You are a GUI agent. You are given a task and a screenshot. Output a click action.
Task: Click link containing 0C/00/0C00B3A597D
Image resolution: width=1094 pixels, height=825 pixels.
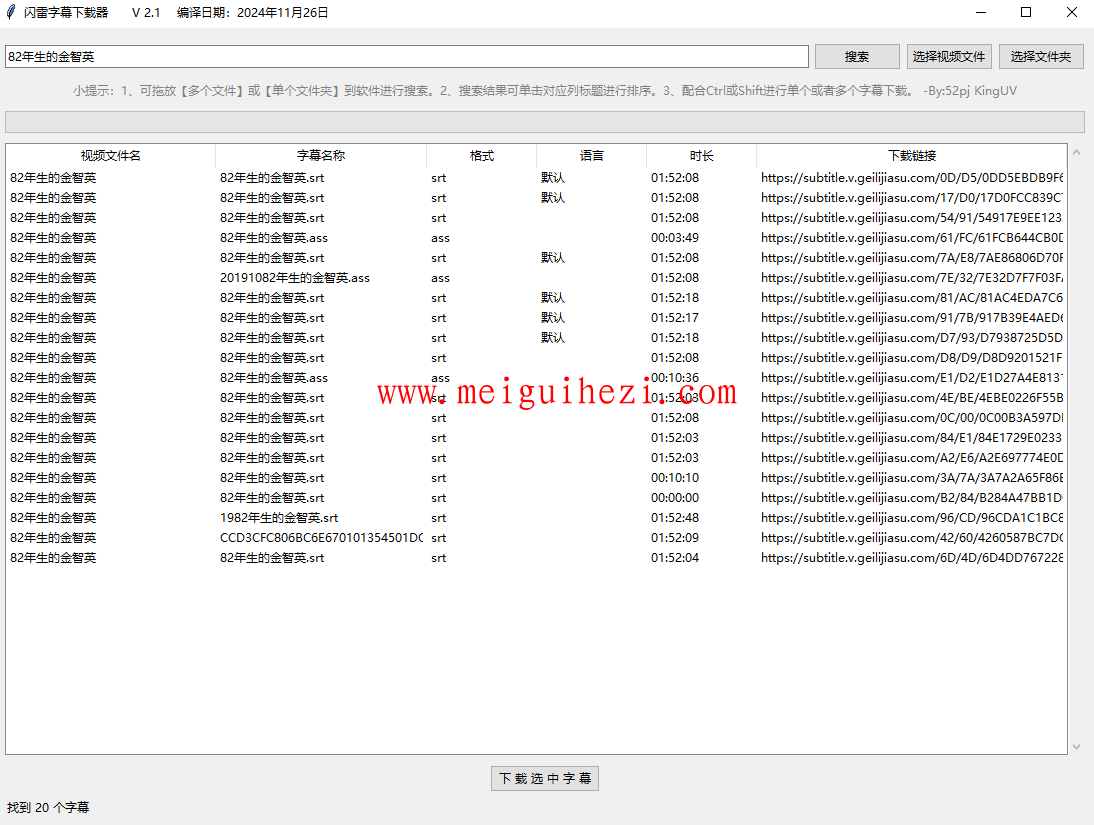click(x=912, y=418)
